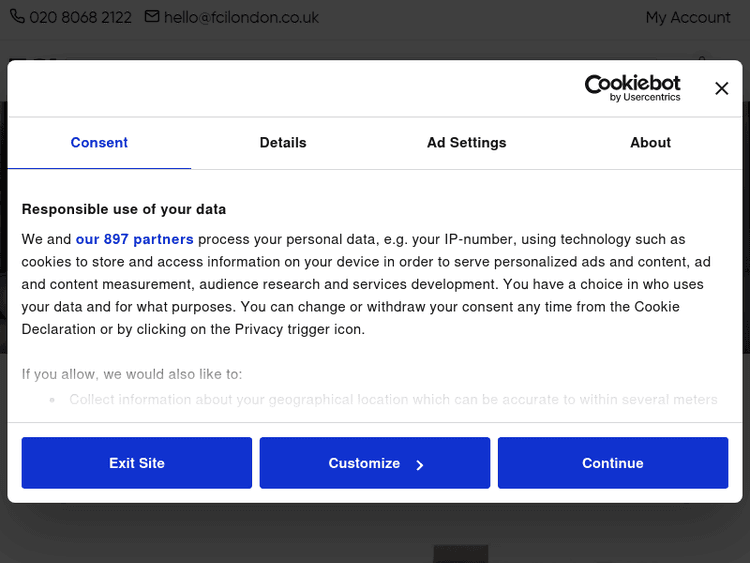This screenshot has width=750, height=563.
Task: Select the Ad Settings tab
Action: click(466, 143)
